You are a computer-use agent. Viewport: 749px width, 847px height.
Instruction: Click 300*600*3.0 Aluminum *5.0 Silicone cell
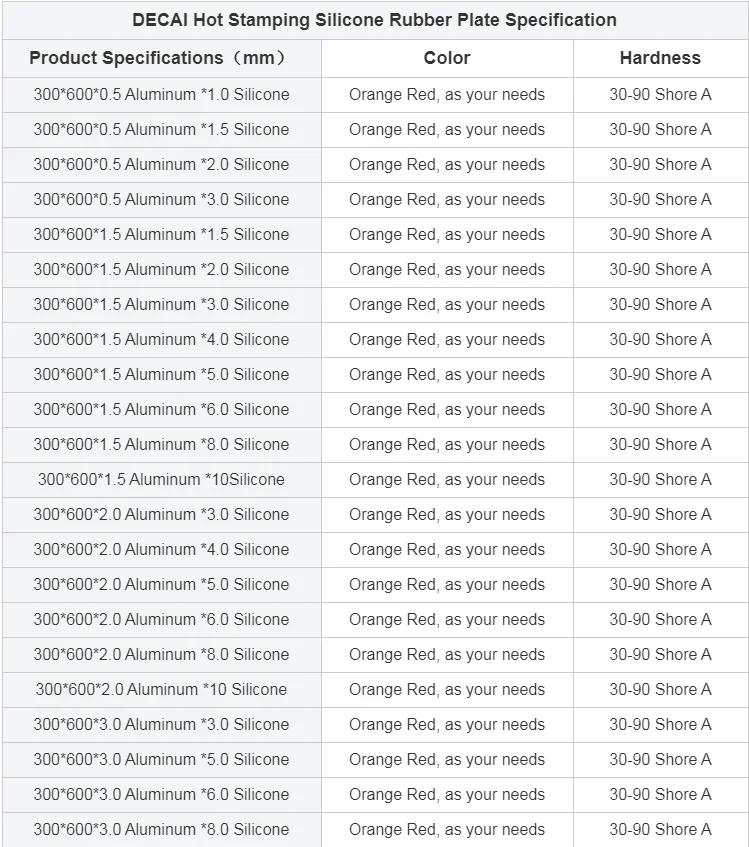pos(162,760)
